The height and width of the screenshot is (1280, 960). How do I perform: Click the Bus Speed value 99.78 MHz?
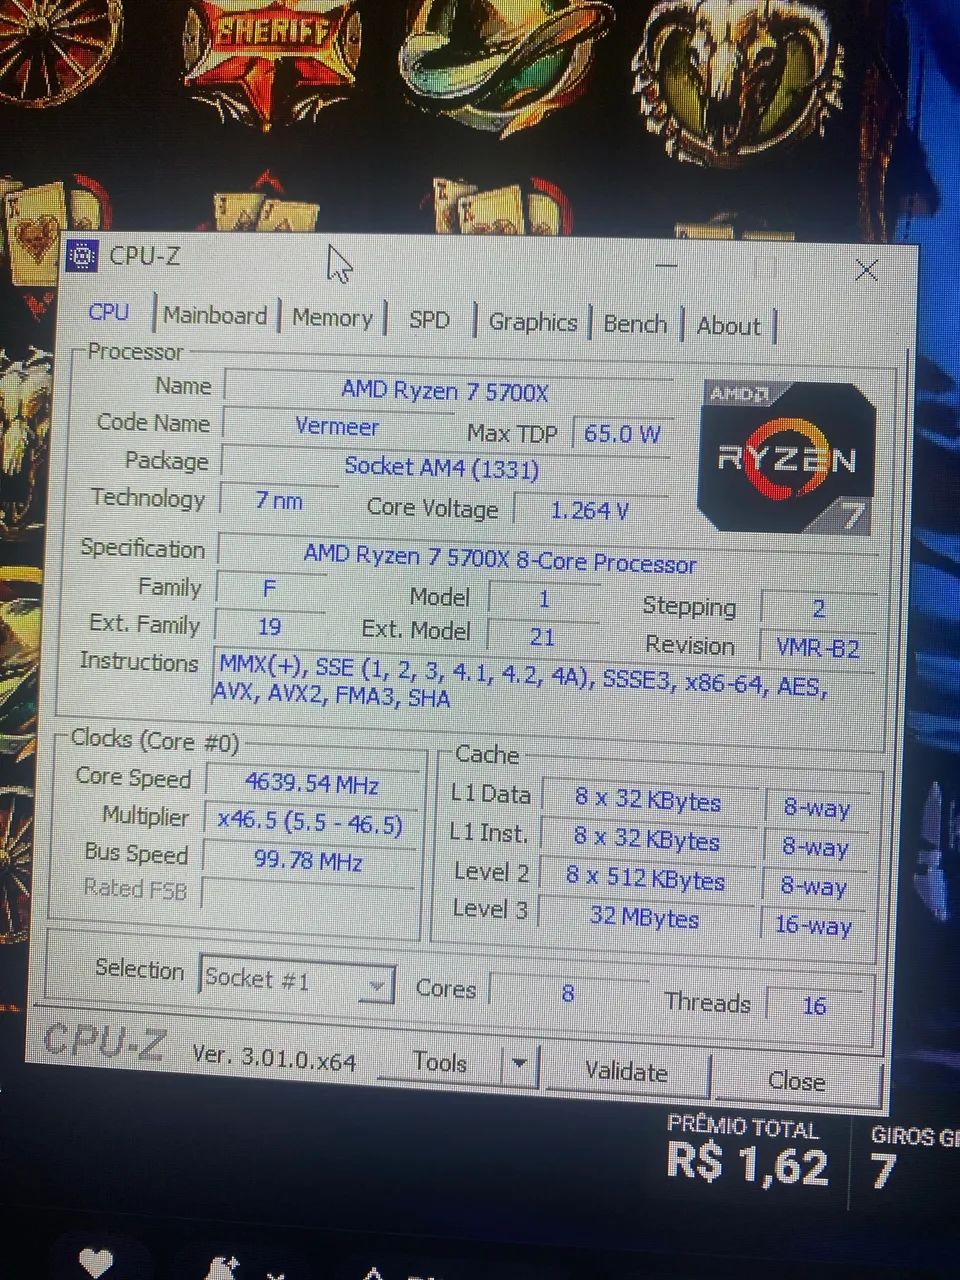tap(308, 860)
